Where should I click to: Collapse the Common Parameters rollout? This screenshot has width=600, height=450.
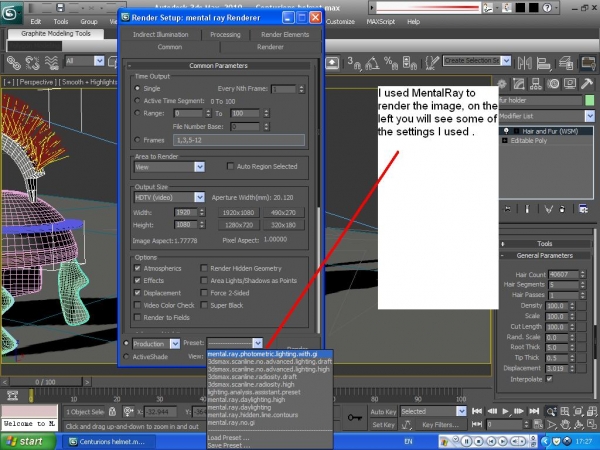[218, 65]
